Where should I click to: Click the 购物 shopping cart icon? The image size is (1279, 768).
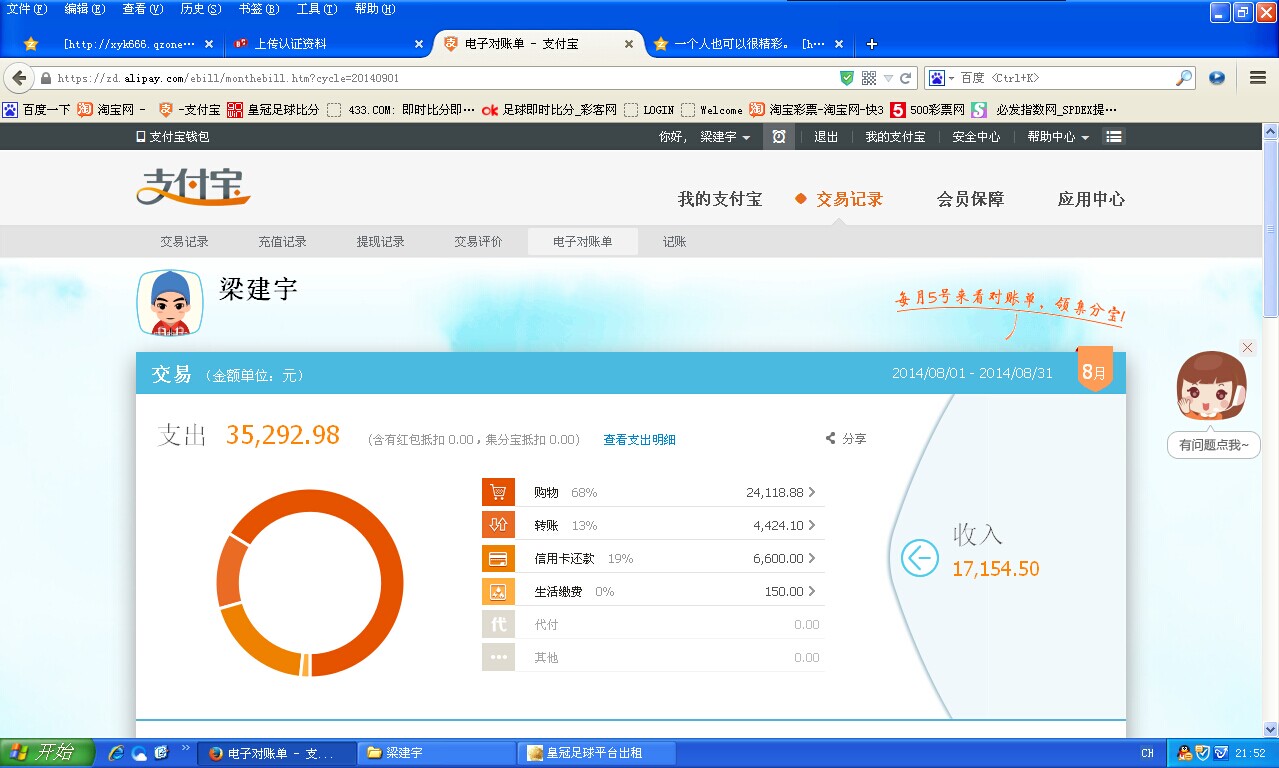click(498, 492)
